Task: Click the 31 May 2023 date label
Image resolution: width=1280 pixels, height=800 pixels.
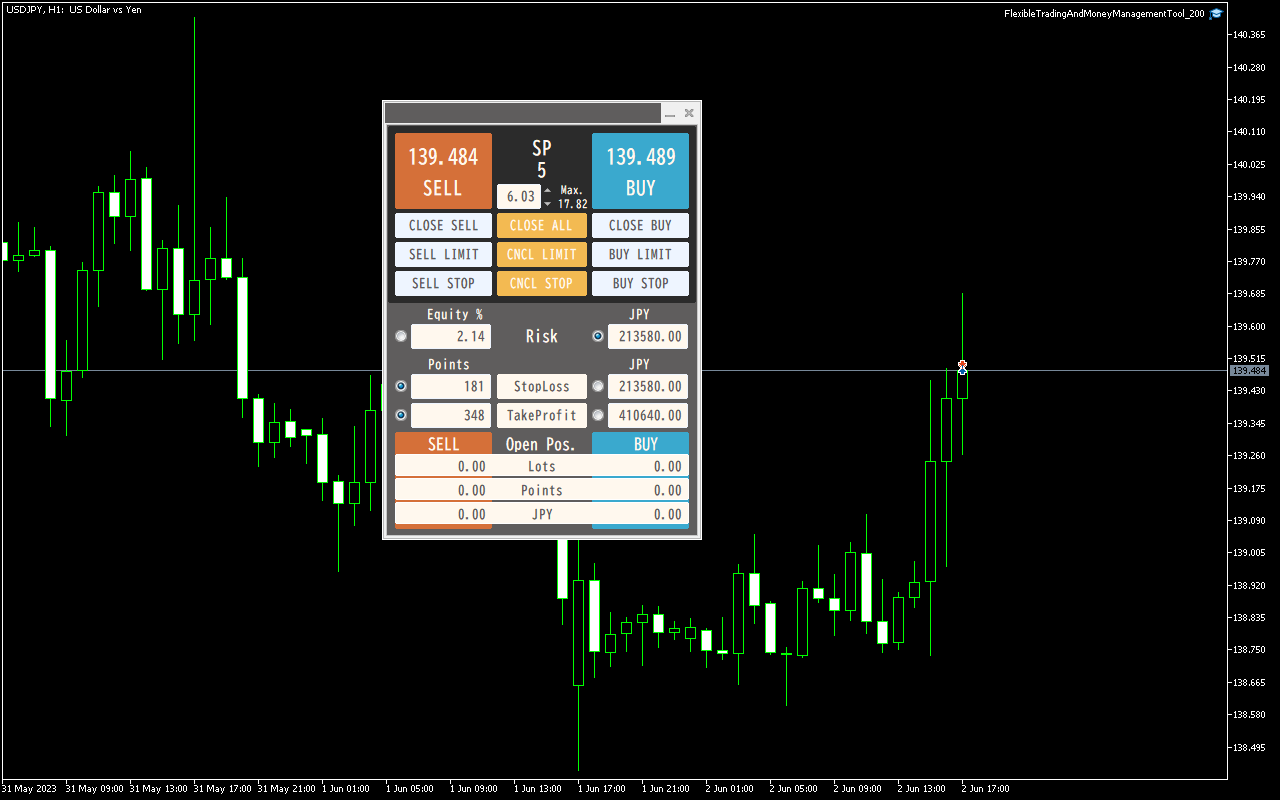Action: [x=29, y=789]
